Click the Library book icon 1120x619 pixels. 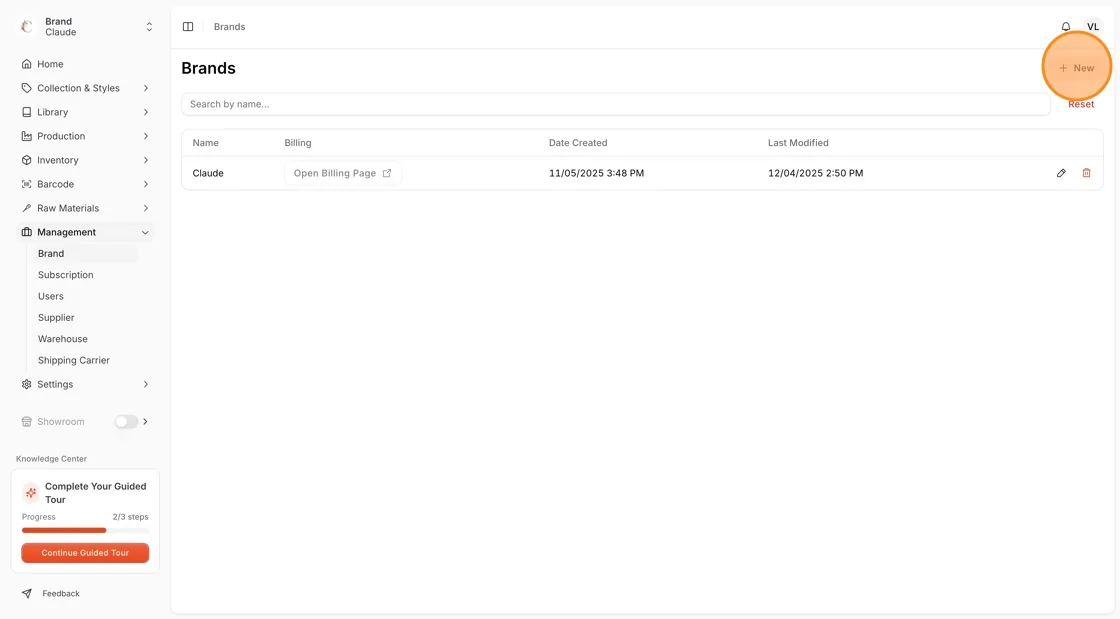point(26,112)
